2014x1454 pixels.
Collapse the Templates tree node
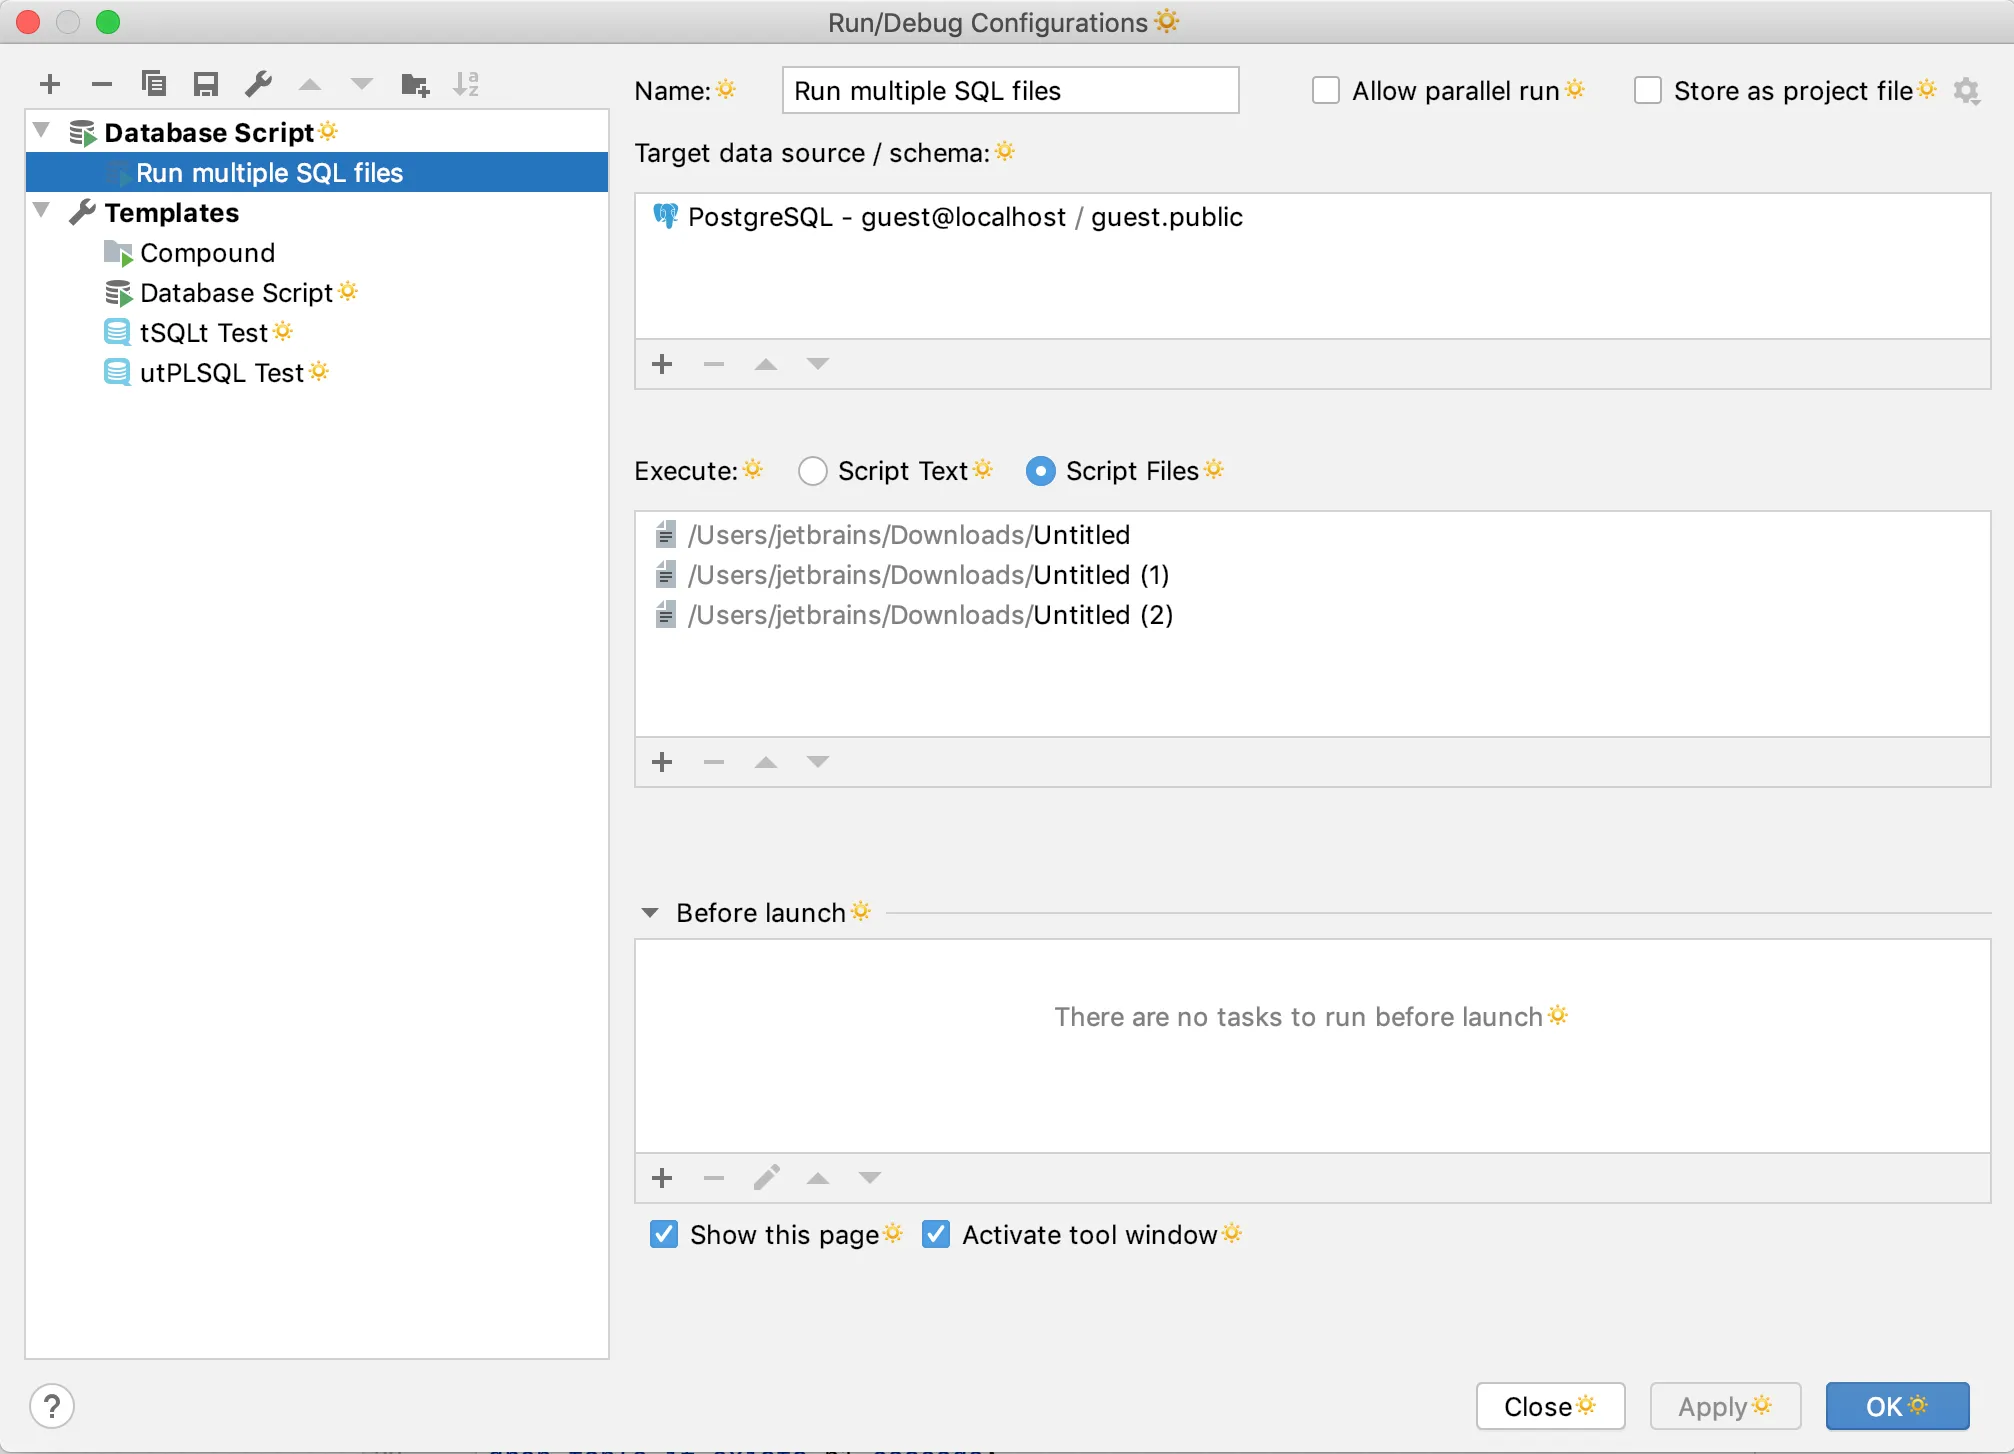click(x=42, y=211)
